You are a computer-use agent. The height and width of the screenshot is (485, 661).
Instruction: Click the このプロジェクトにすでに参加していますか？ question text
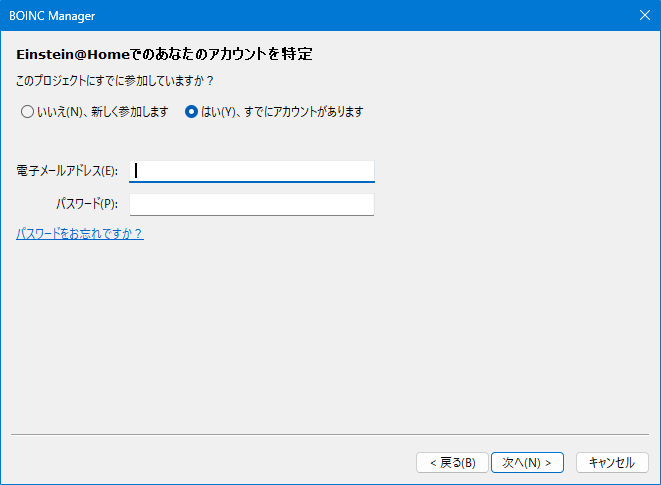tap(115, 81)
